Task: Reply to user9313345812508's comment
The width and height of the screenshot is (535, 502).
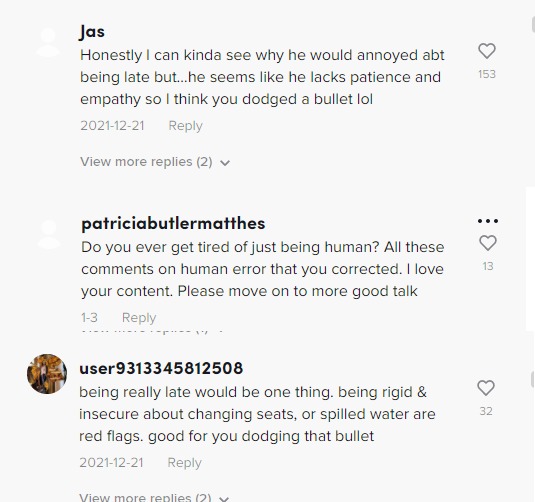Action: point(185,463)
